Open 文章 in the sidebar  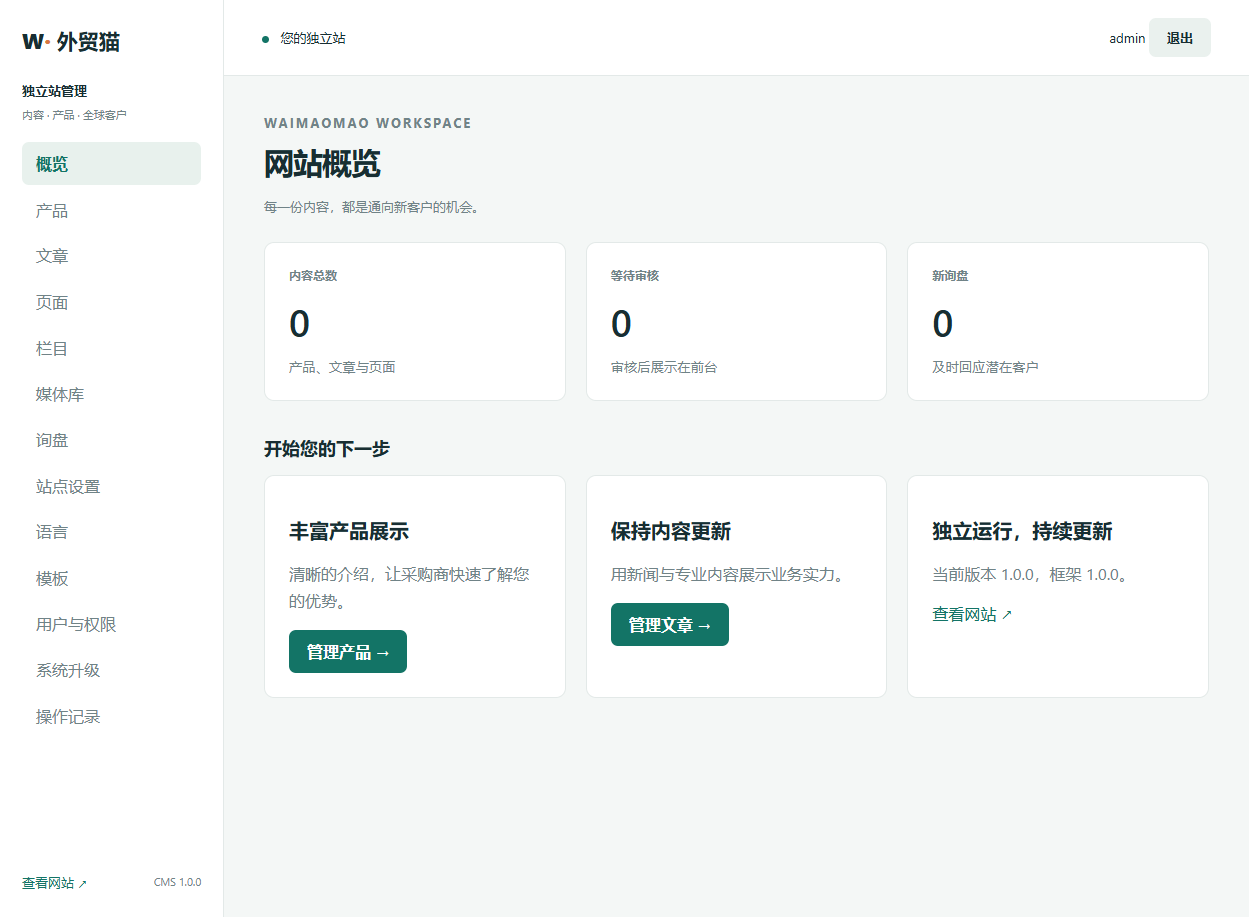pyautogui.click(x=111, y=257)
